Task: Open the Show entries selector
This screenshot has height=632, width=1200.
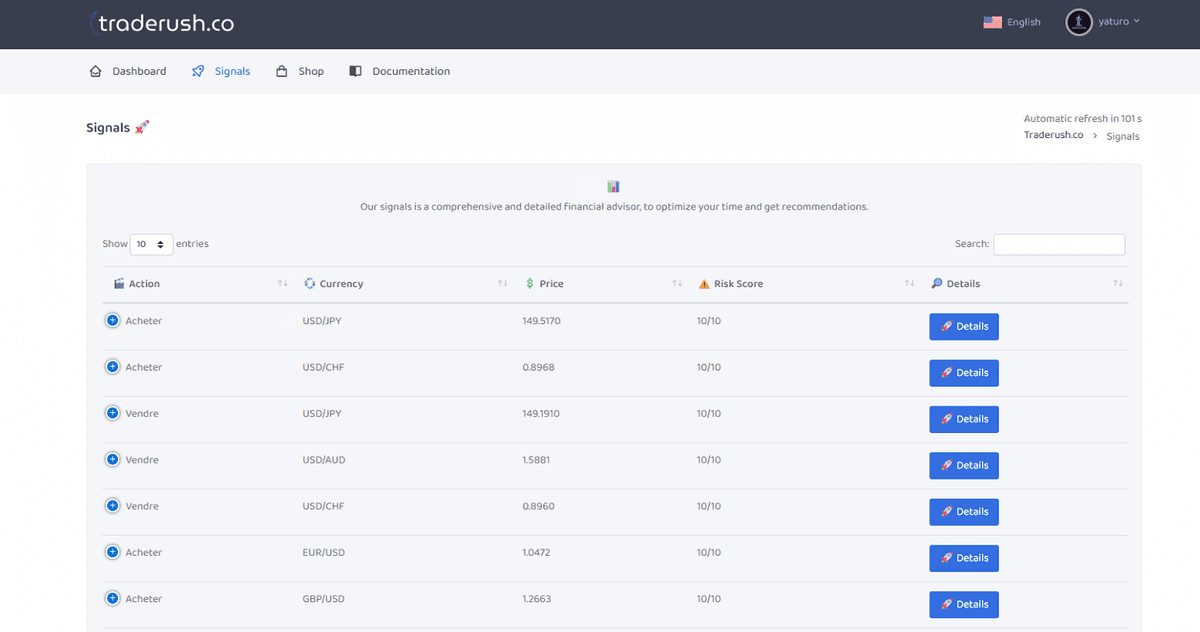Action: 151,244
